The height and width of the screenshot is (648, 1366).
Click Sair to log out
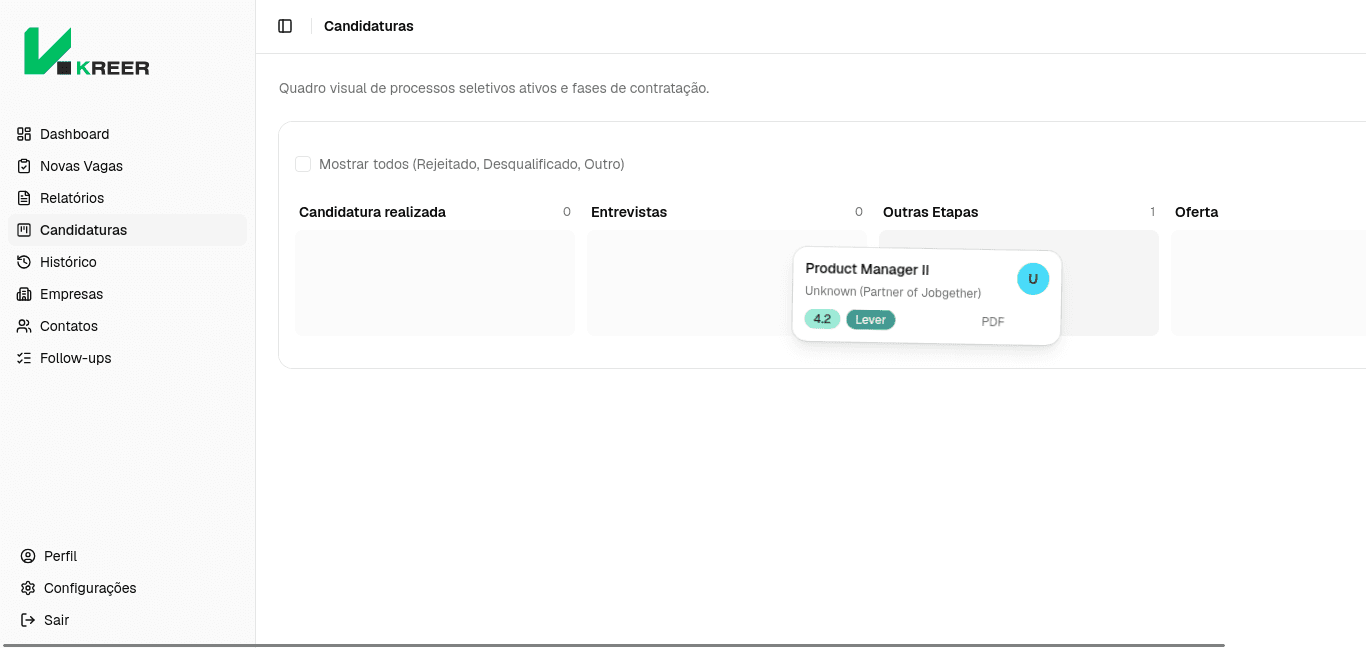tap(127, 620)
